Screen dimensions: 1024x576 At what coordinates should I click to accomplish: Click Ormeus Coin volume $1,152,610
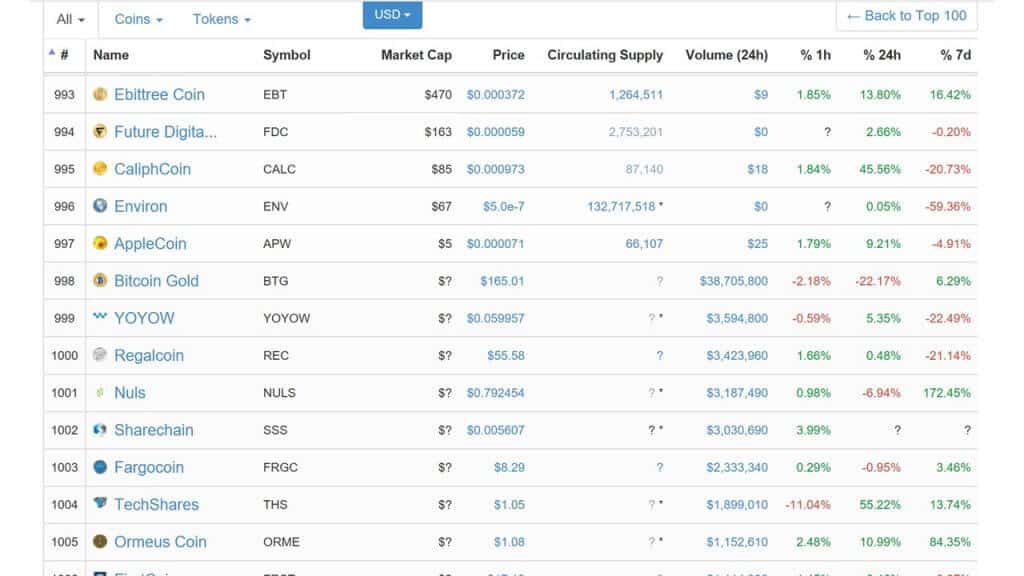[737, 541]
